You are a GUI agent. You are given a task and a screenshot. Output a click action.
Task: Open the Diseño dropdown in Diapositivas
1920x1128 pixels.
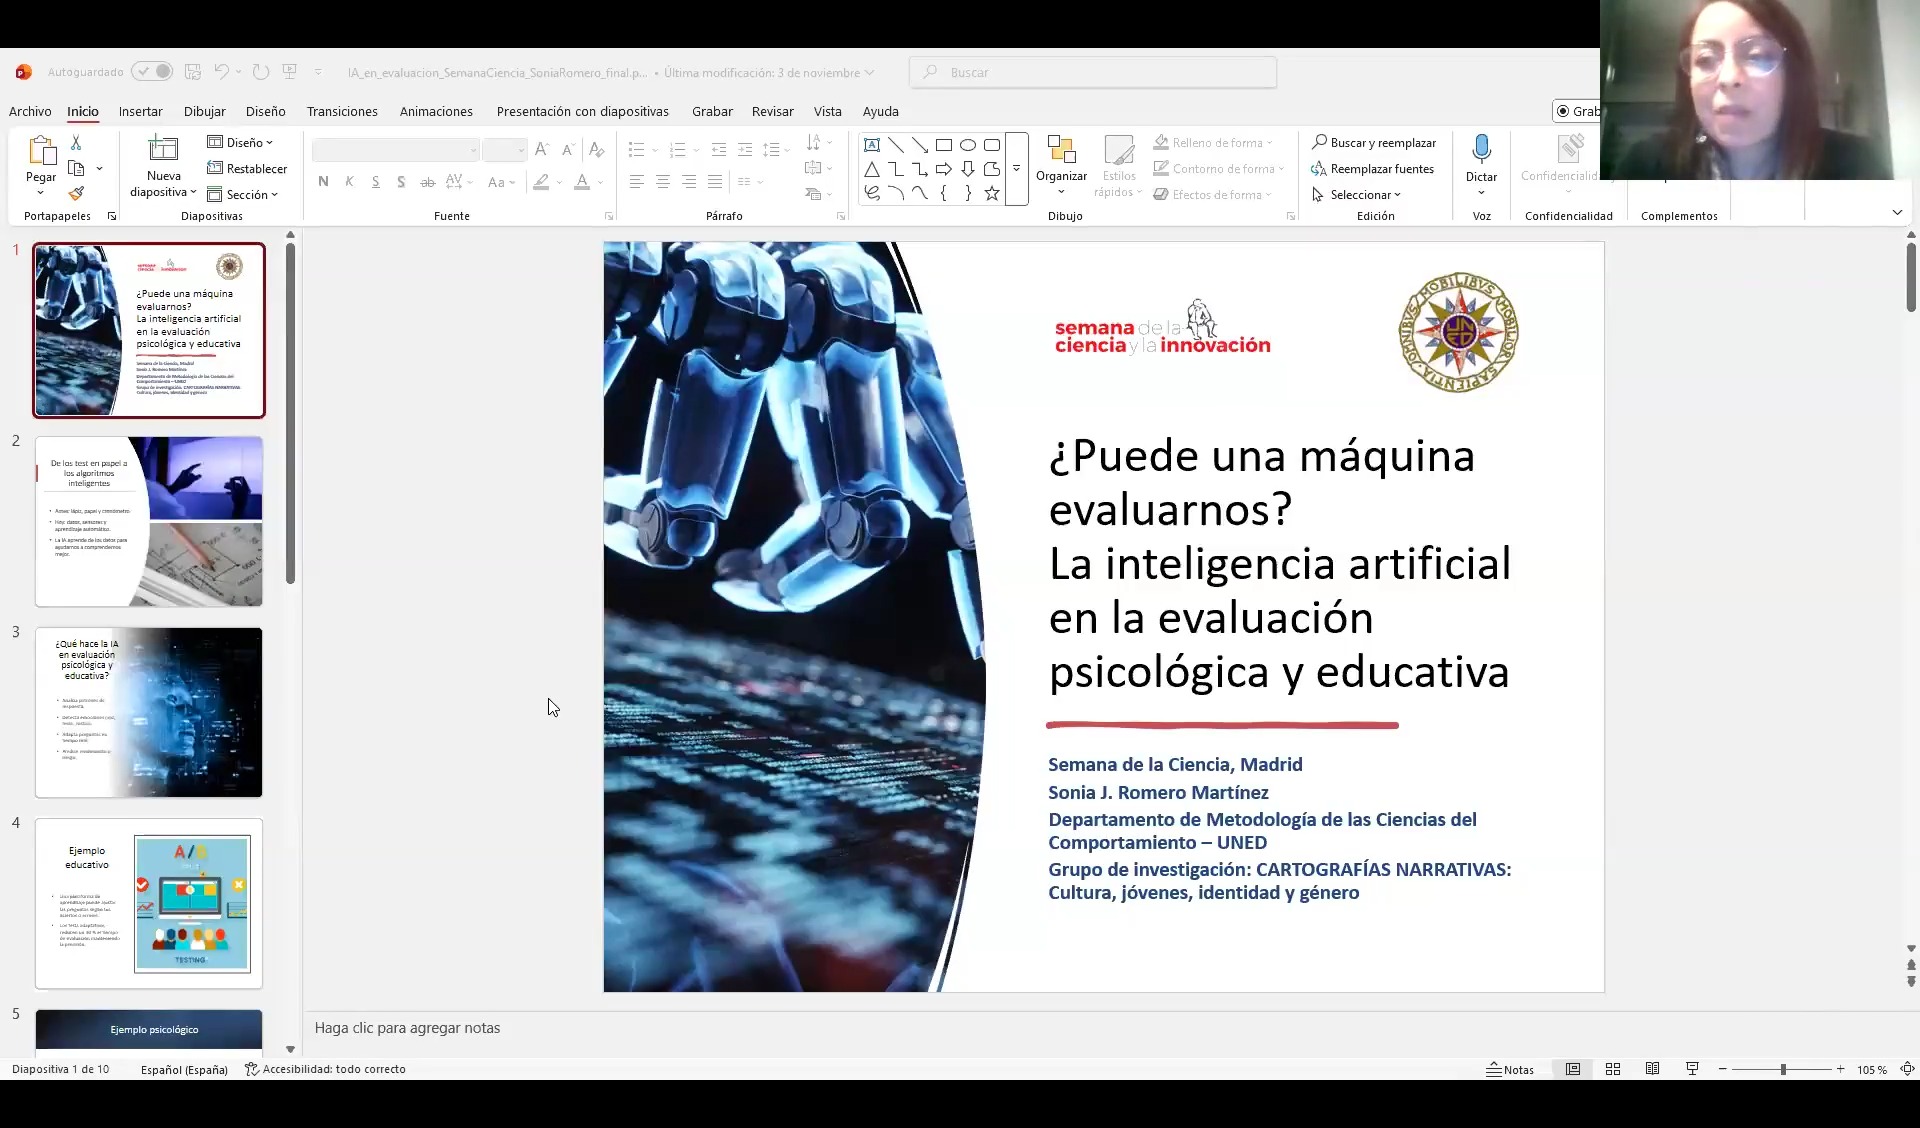[x=239, y=142]
